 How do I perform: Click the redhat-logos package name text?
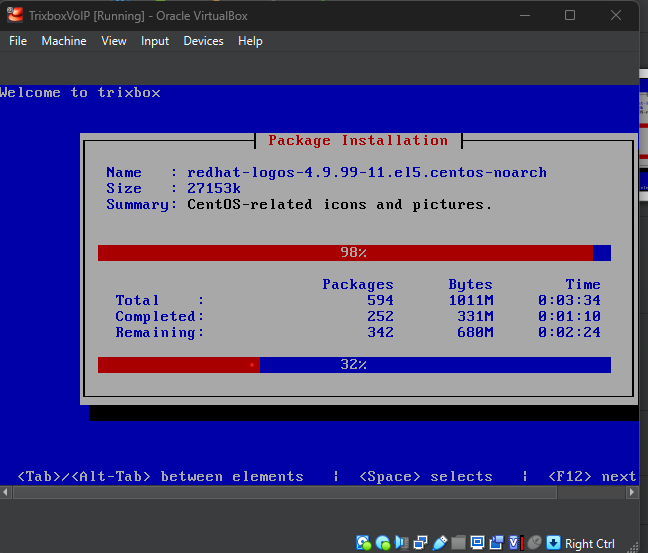click(x=367, y=172)
